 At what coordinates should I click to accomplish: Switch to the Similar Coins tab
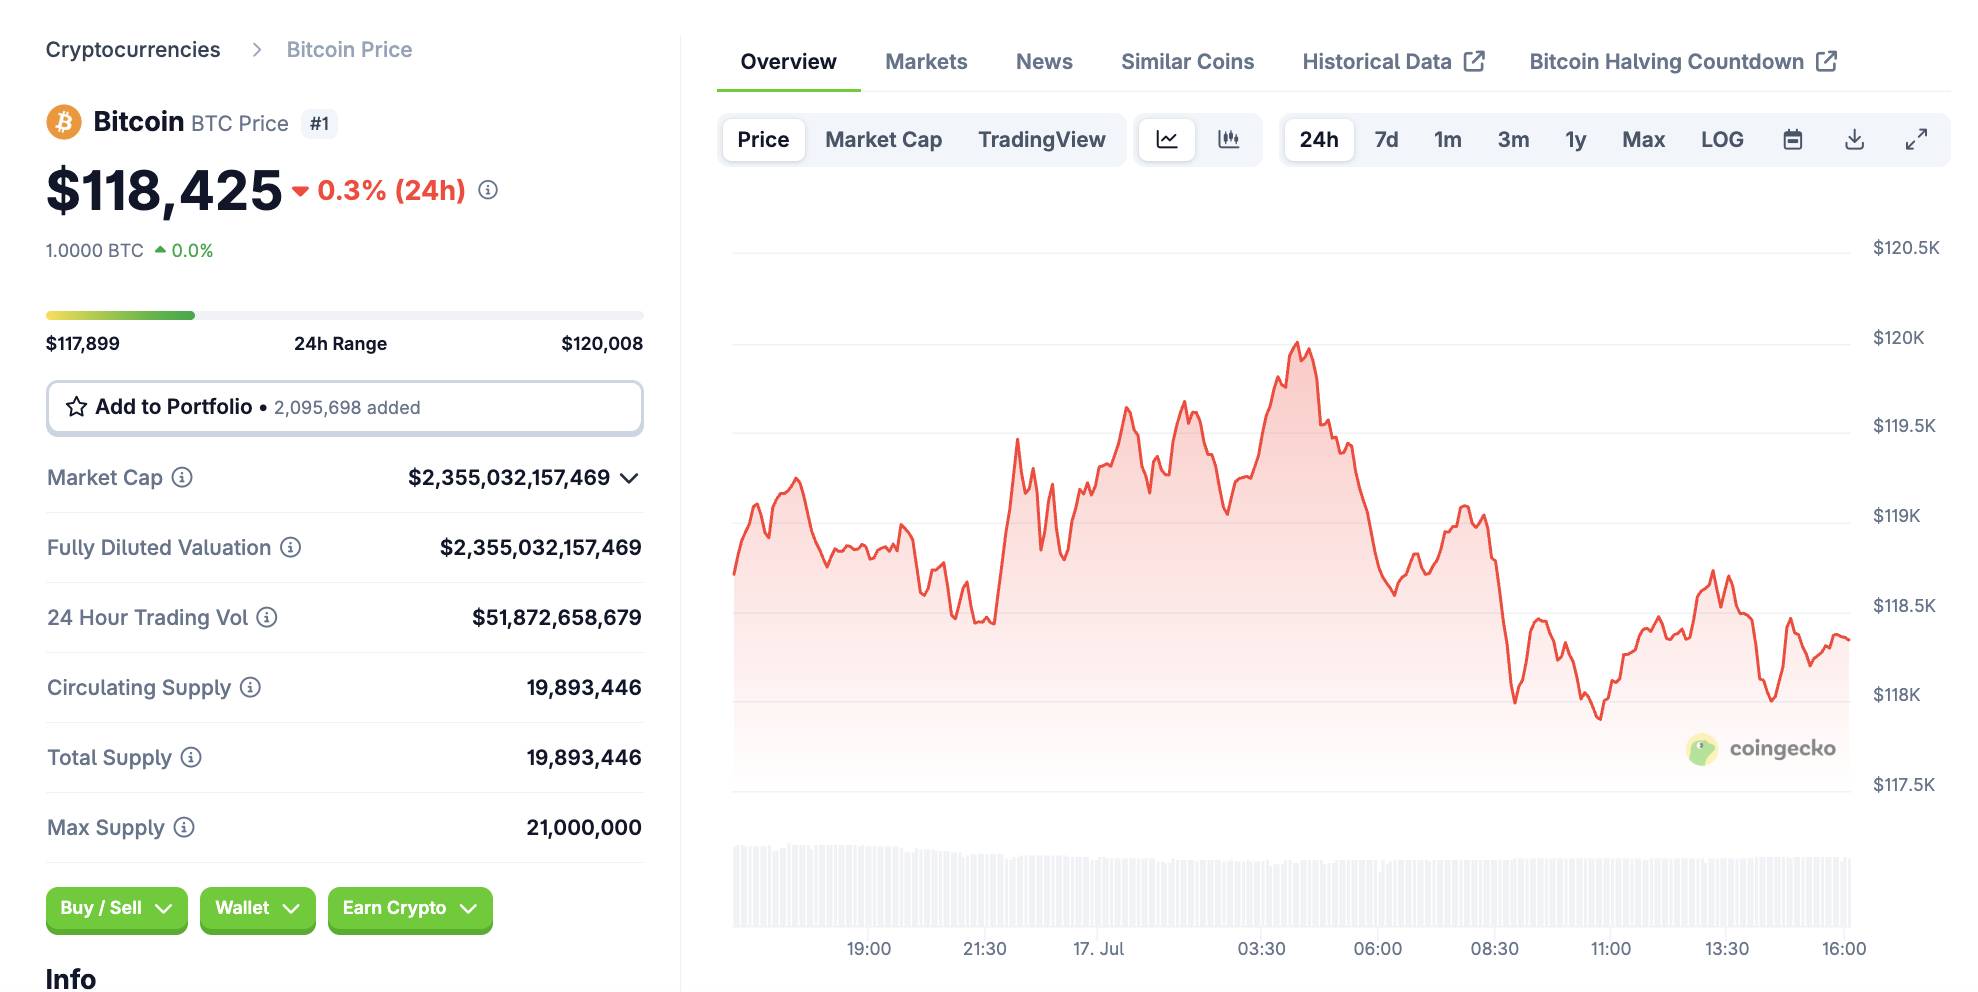coord(1187,62)
